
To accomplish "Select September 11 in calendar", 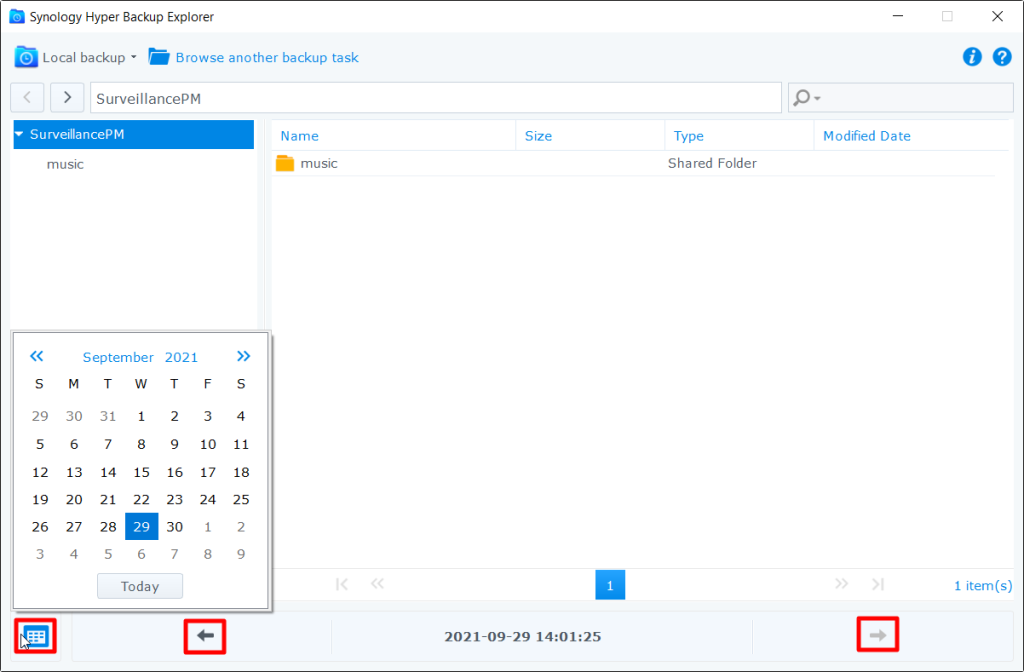I will coord(241,444).
